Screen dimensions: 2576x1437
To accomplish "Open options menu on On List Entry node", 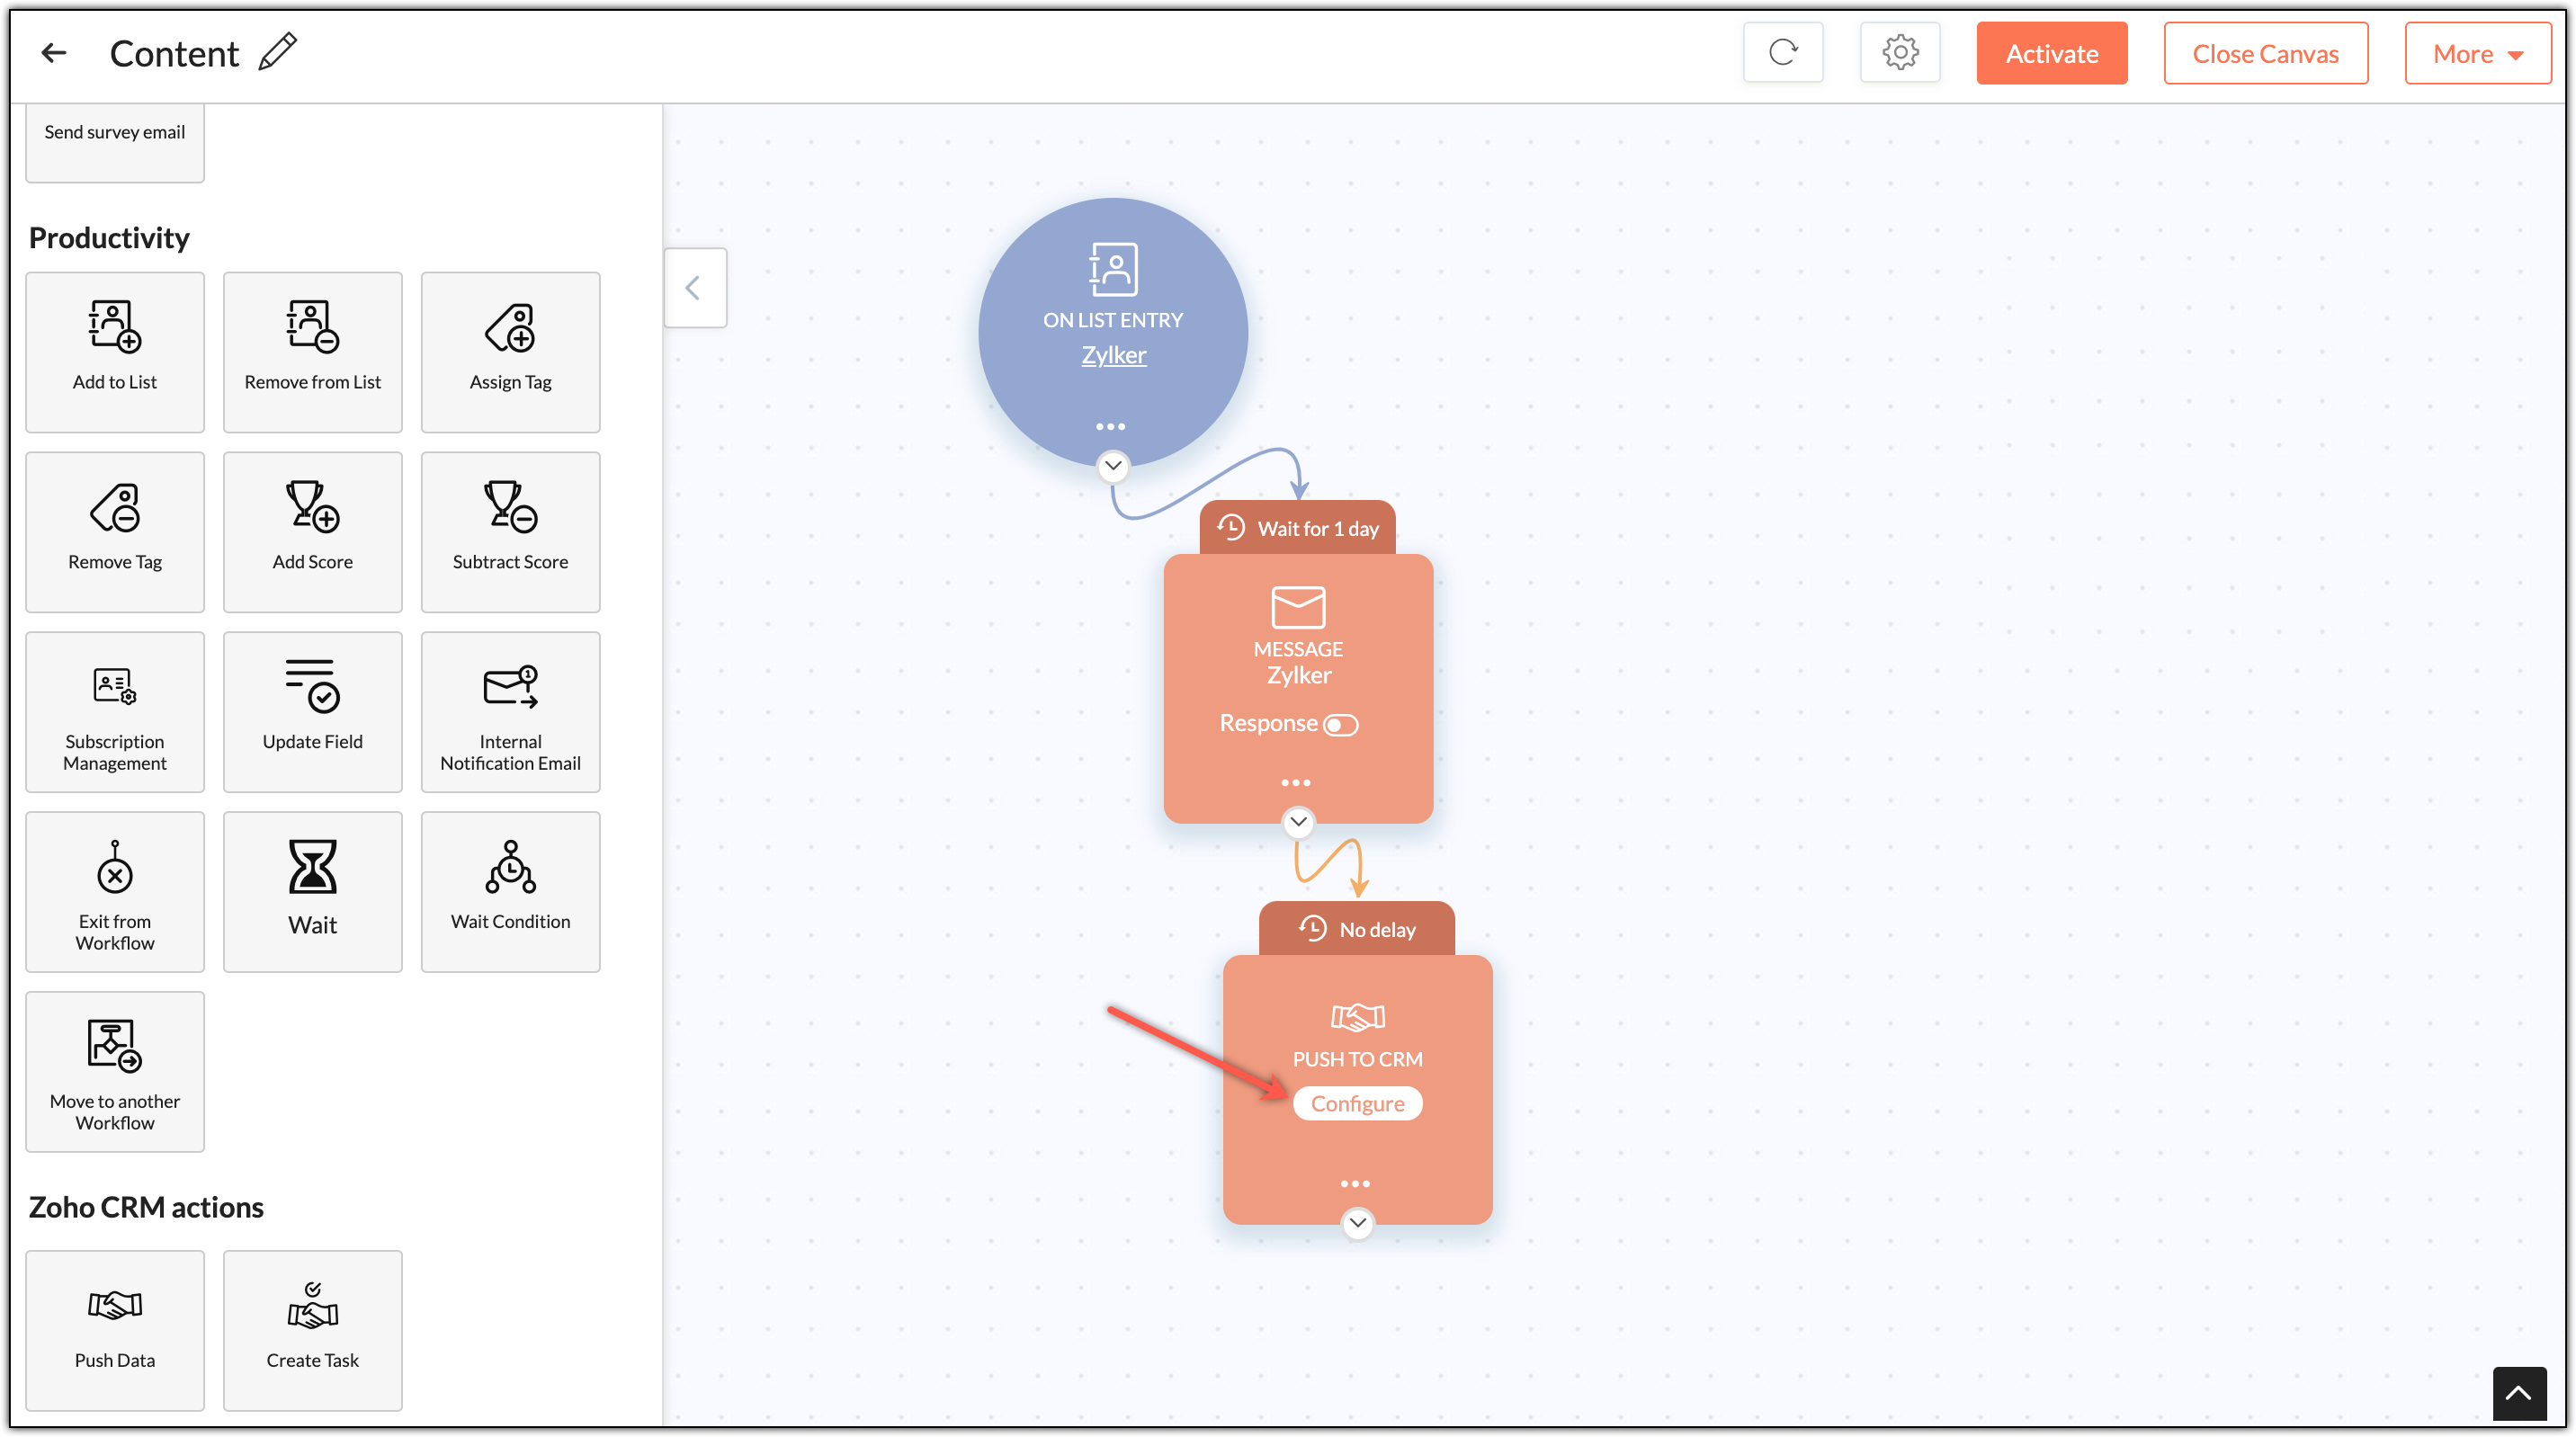I will (1110, 427).
